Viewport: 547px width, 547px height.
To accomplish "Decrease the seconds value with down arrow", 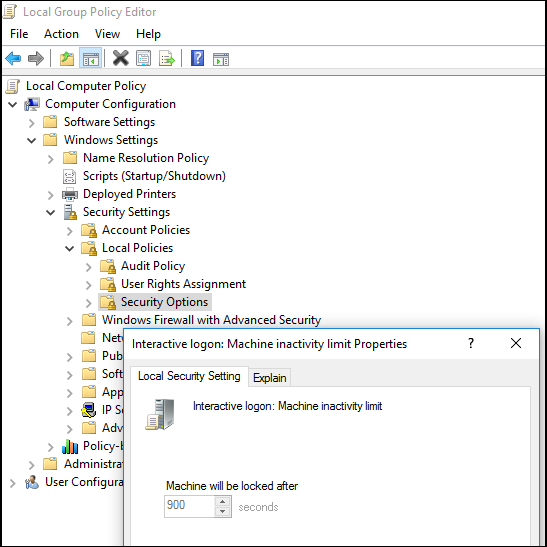I will [x=223, y=512].
